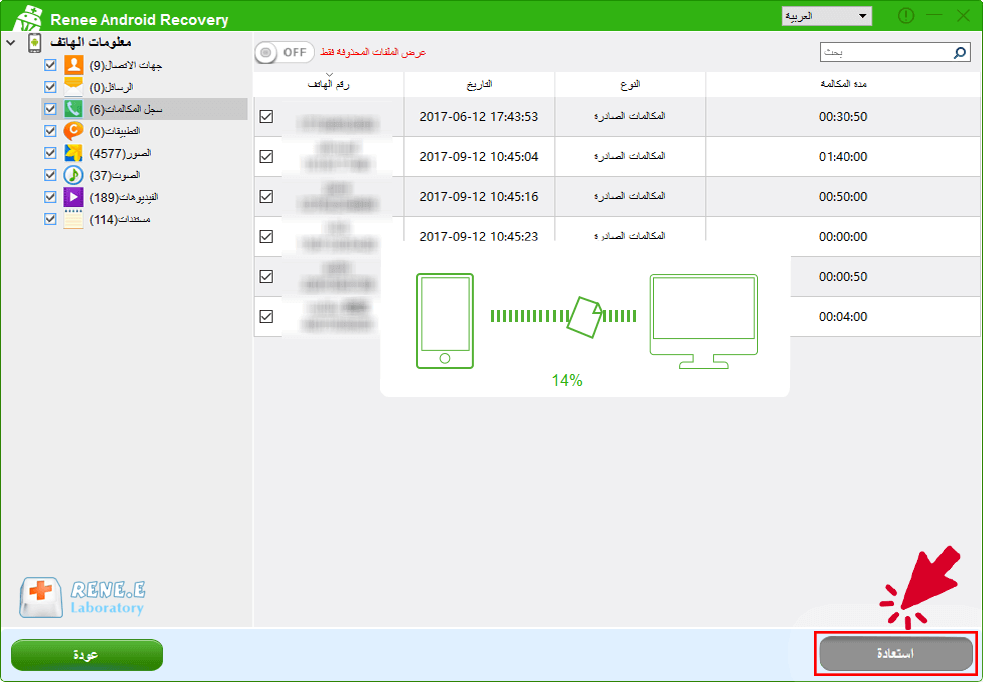The width and height of the screenshot is (983, 682).
Task: Switch on the deleted-files-only OFF toggle
Action: pyautogui.click(x=285, y=53)
